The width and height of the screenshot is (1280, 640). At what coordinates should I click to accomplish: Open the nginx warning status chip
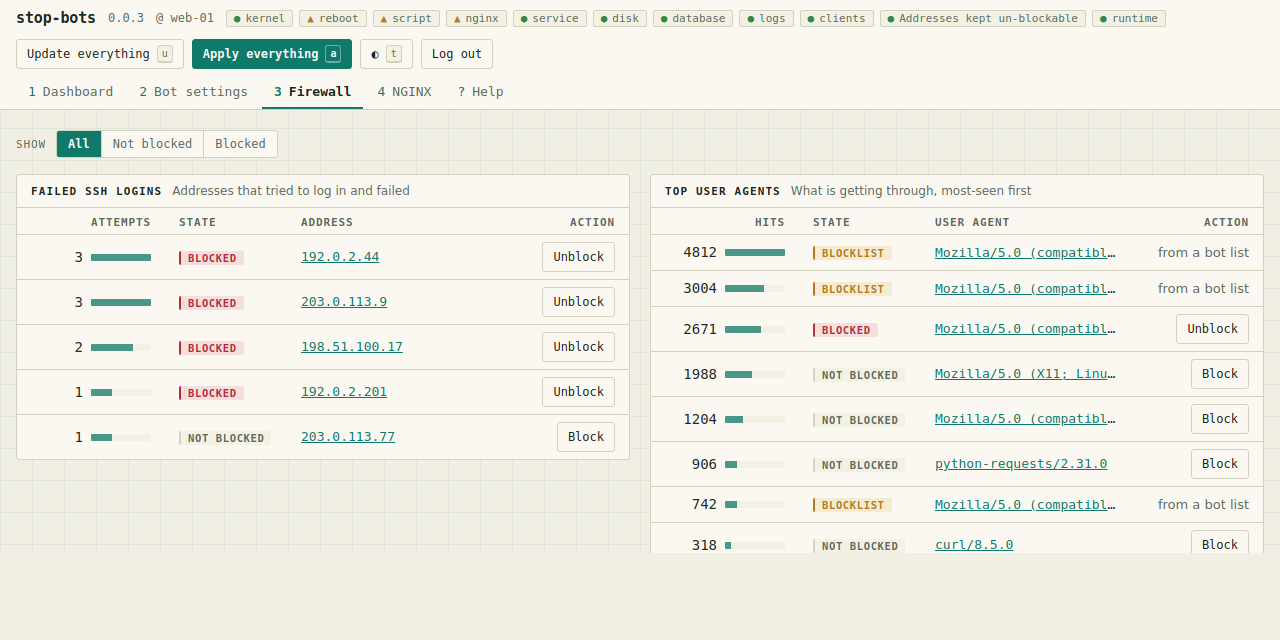476,18
